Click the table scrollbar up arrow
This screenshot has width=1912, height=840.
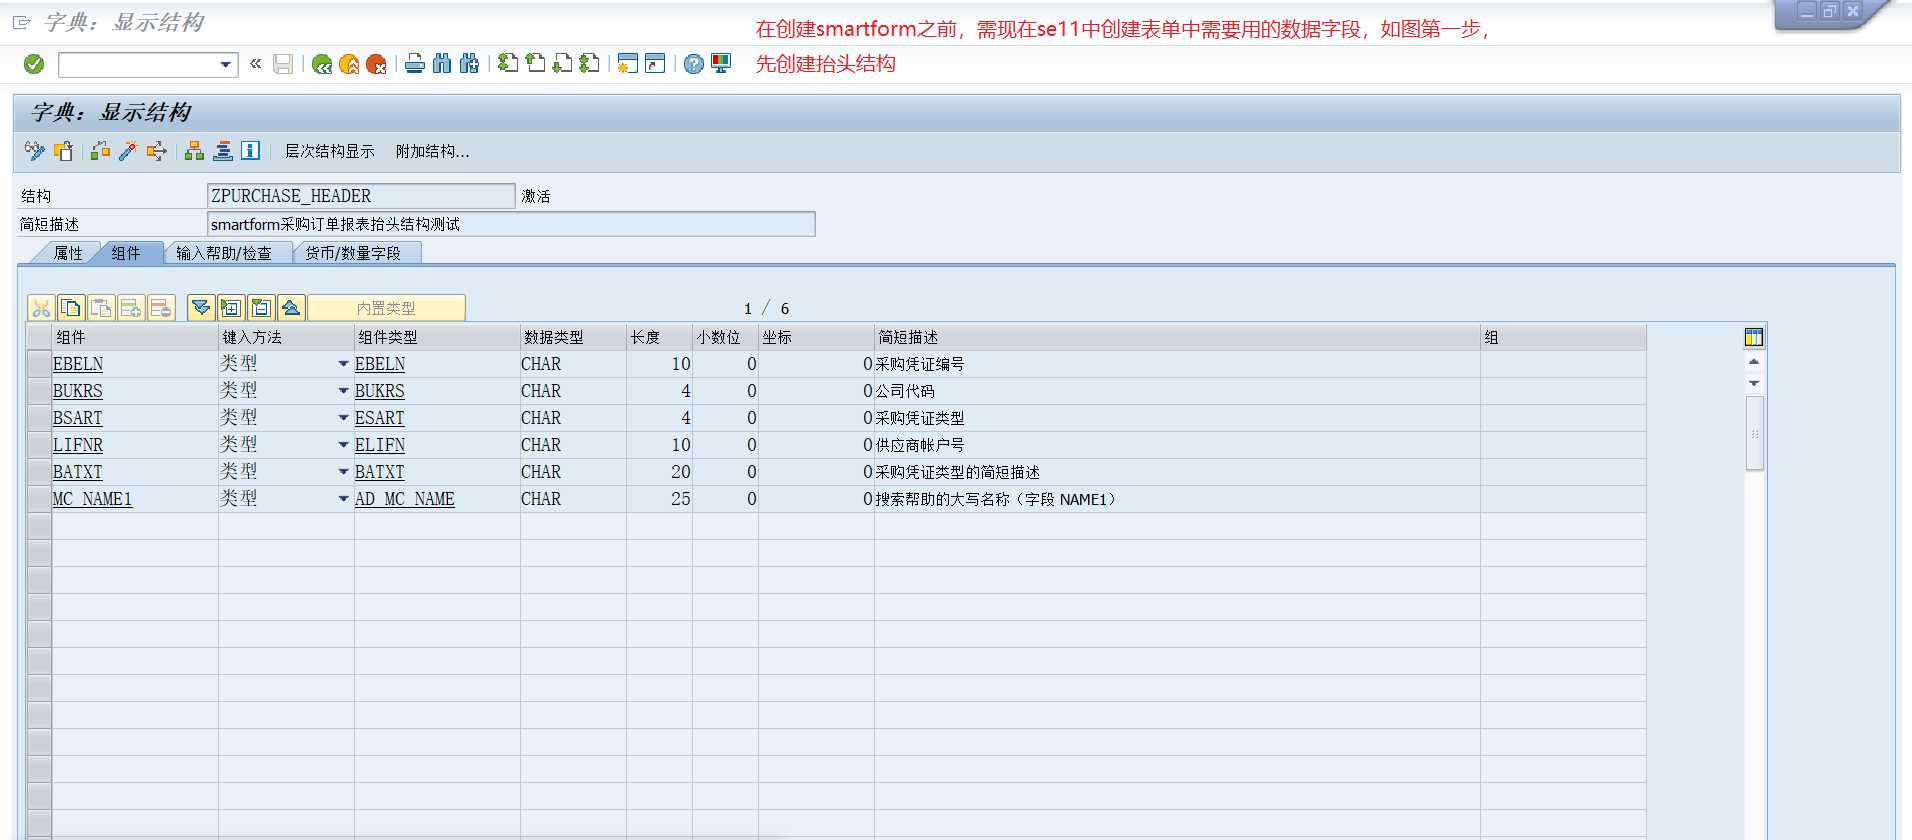[x=1754, y=362]
